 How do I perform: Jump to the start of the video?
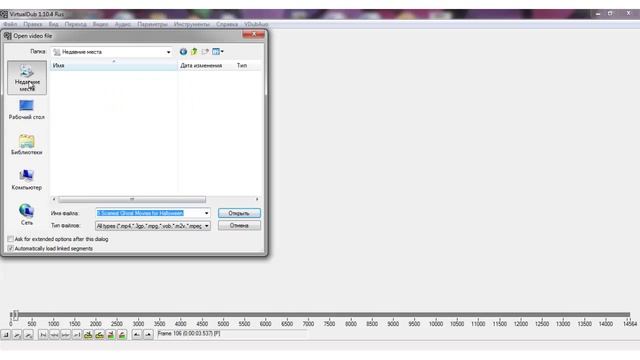(x=43, y=335)
